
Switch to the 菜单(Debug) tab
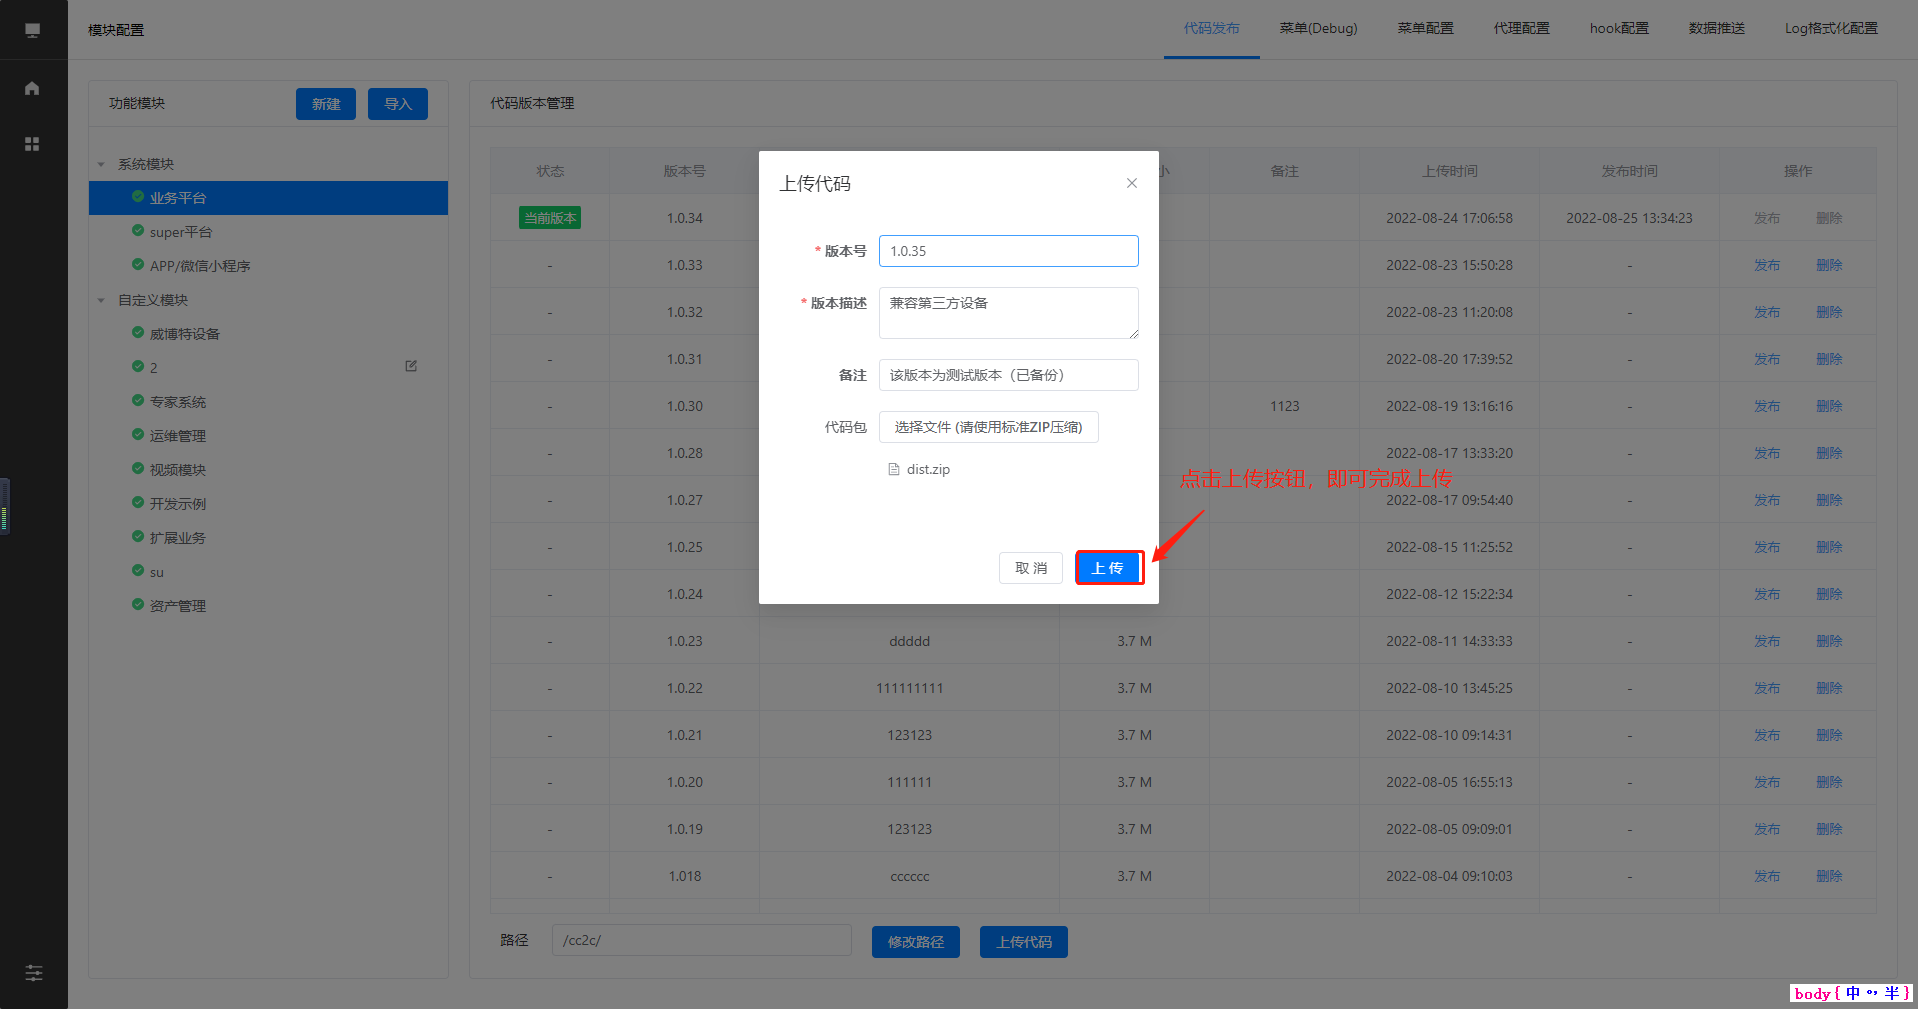click(1319, 29)
